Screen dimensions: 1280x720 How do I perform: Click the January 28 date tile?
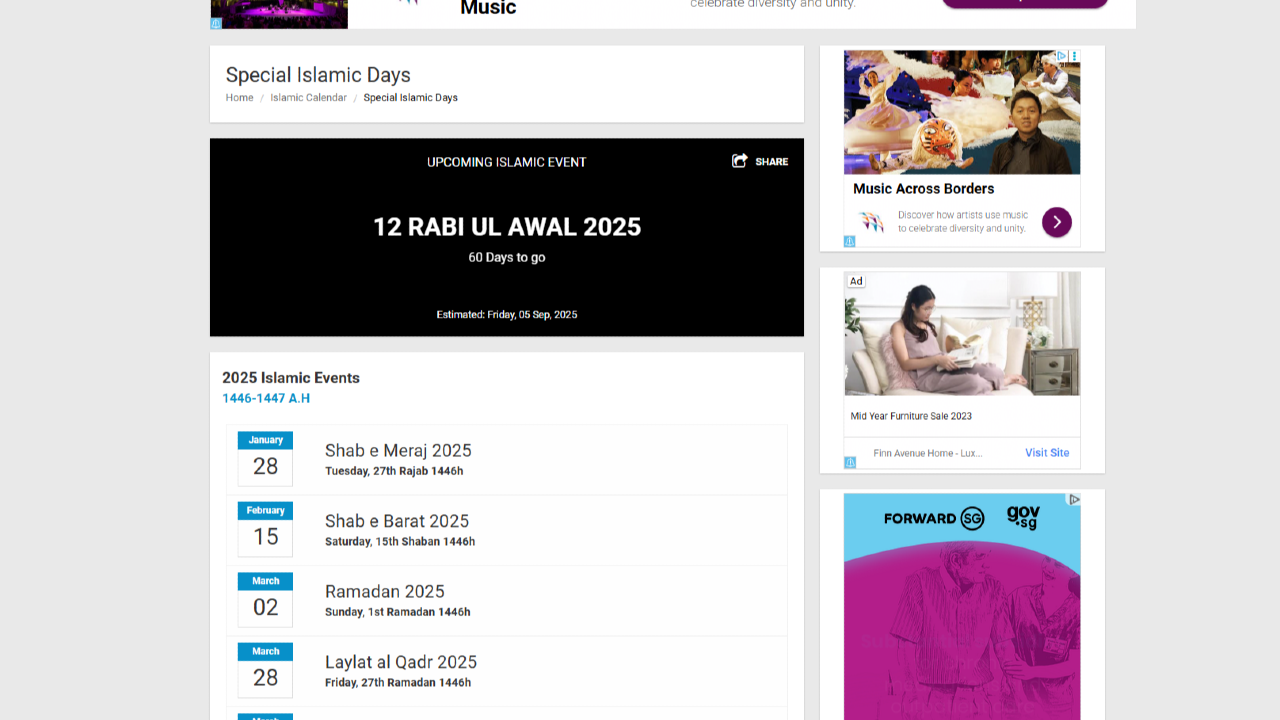coord(265,459)
